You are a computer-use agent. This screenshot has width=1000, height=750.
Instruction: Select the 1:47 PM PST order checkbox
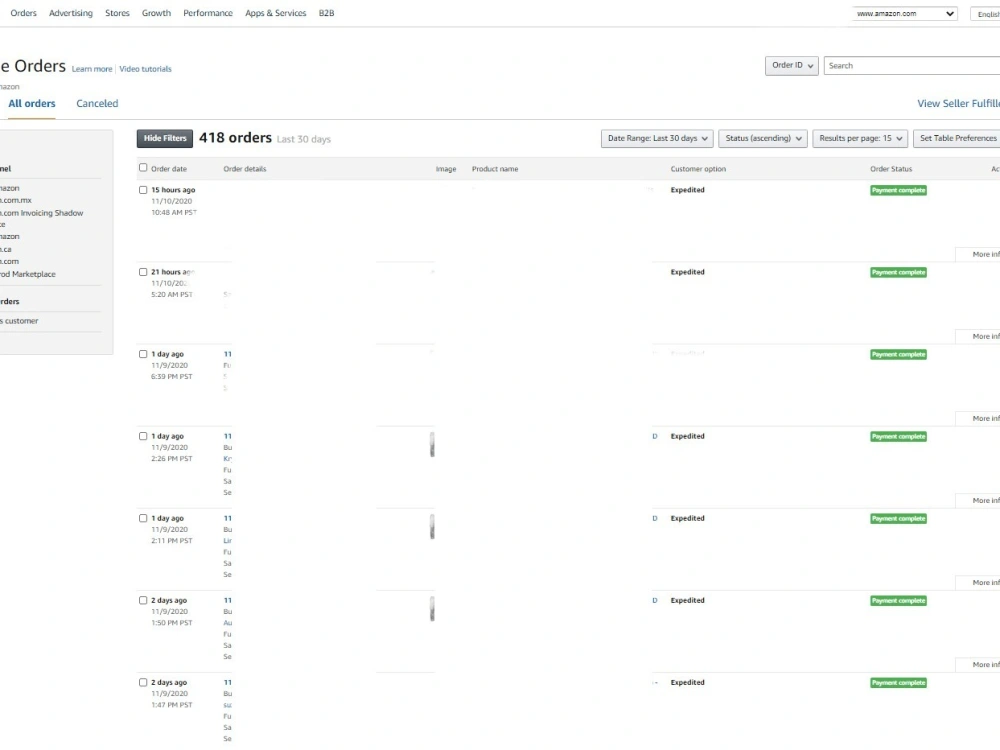point(143,683)
